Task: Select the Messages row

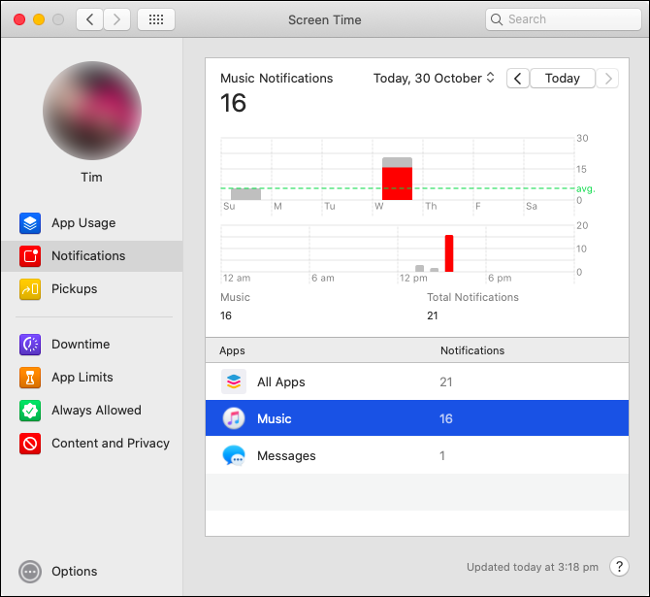Action: tap(417, 456)
